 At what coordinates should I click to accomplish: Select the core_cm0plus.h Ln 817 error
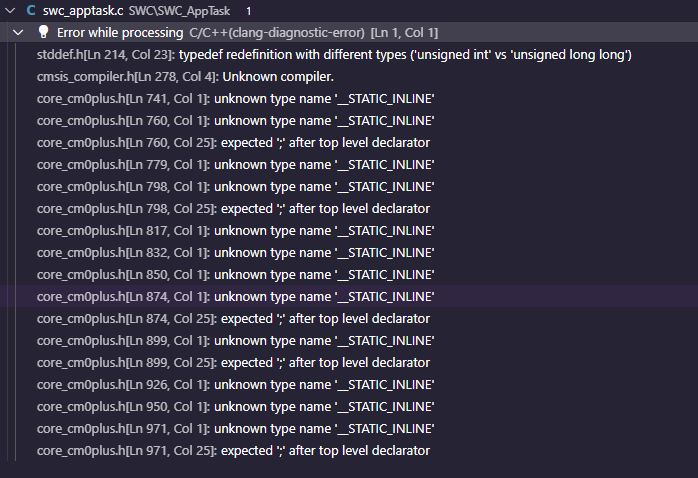click(235, 230)
